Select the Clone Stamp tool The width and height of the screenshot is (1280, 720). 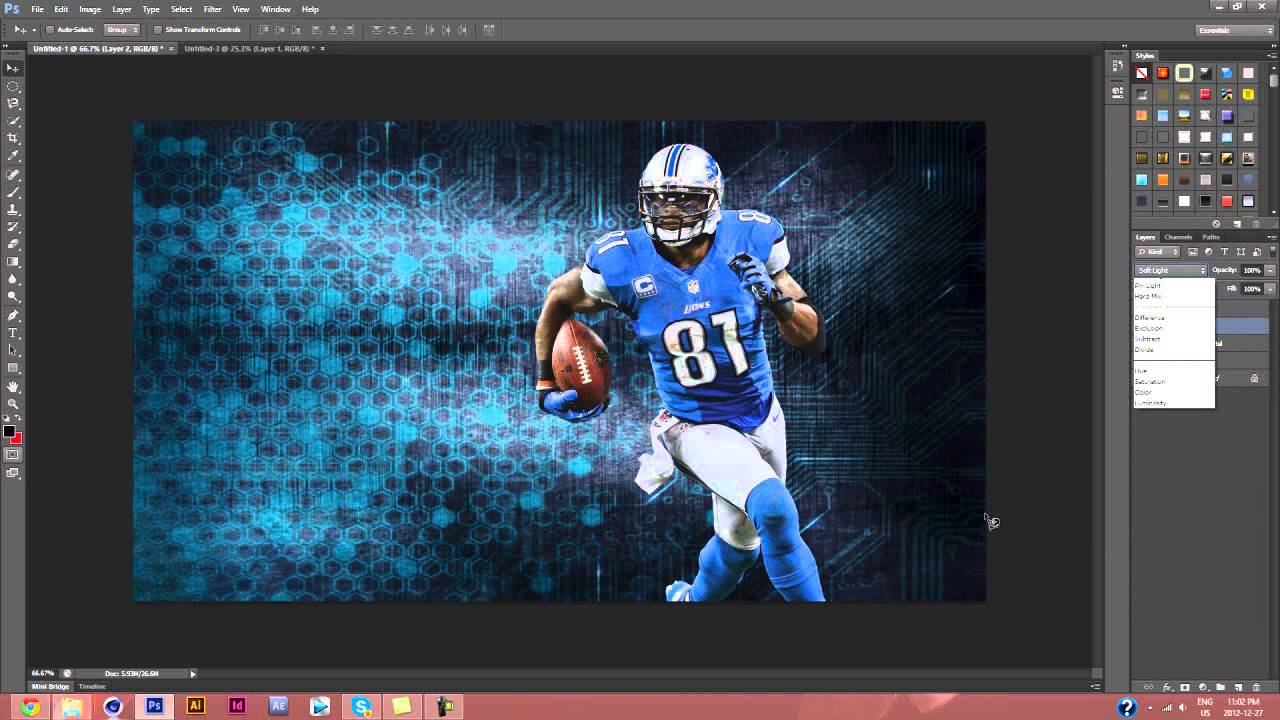(13, 207)
